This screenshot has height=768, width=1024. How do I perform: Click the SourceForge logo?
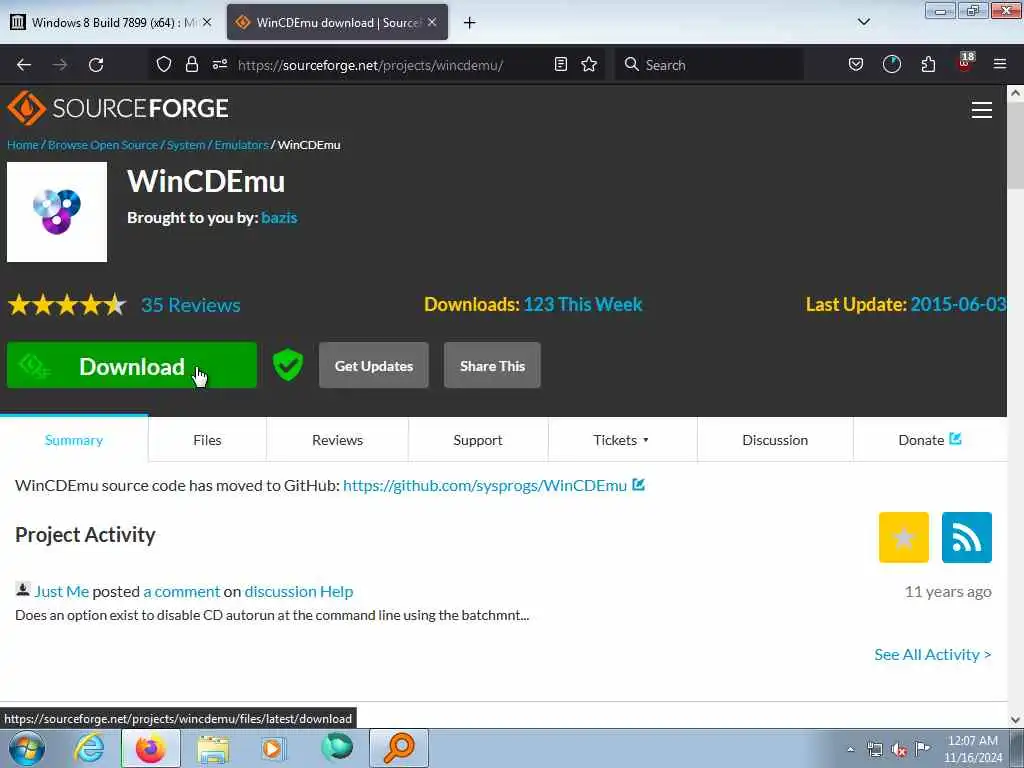(x=118, y=108)
